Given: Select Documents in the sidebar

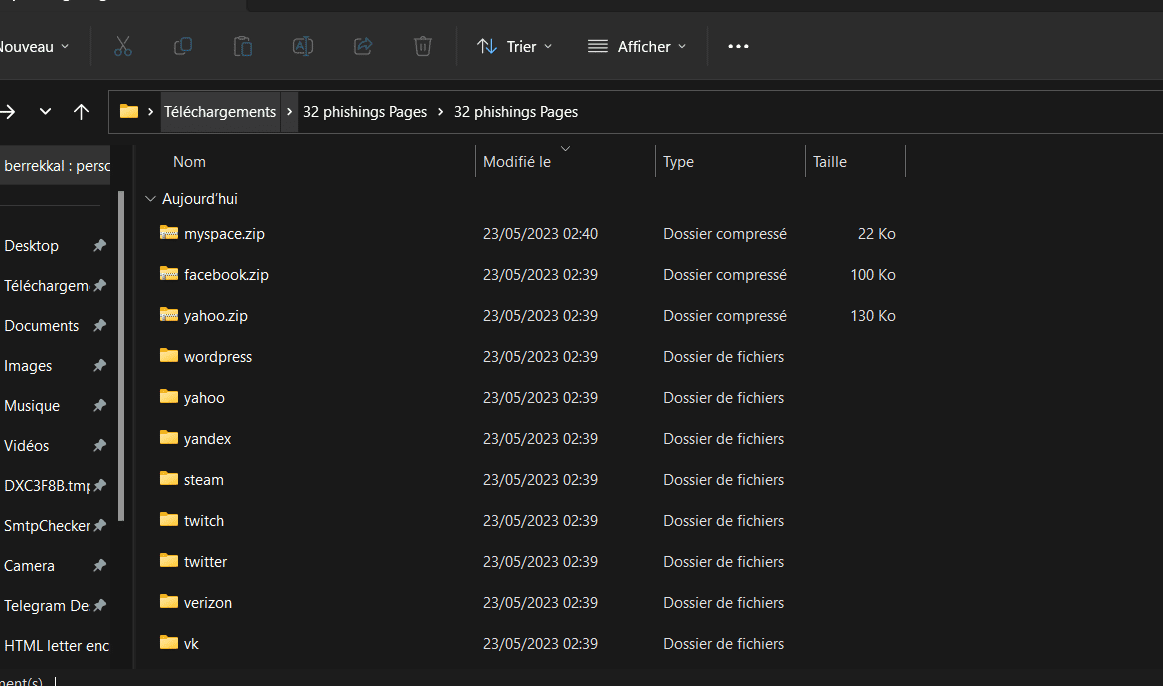Looking at the screenshot, I should 41,326.
